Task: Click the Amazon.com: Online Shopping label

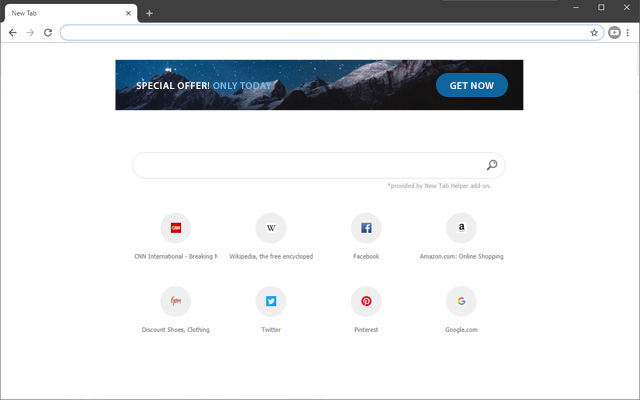Action: click(461, 256)
